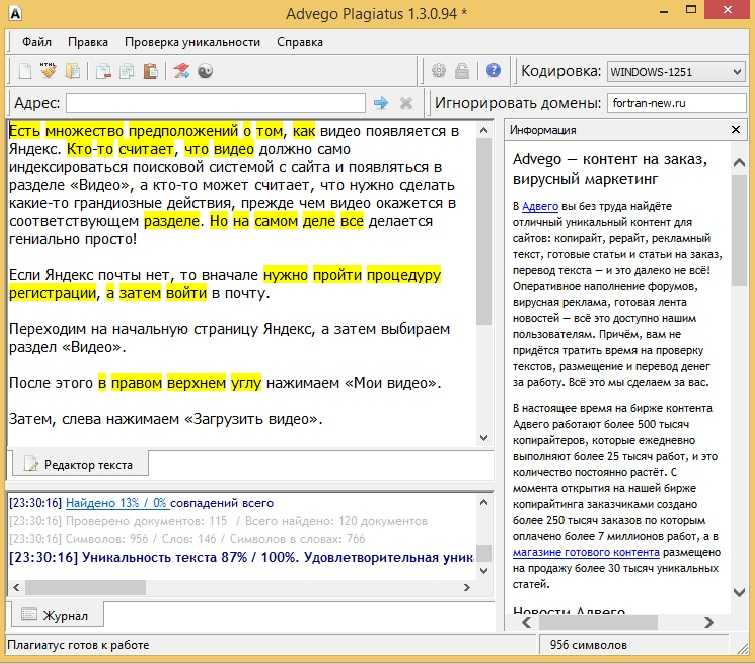Click highlighted word регистрации in editor

[52, 293]
